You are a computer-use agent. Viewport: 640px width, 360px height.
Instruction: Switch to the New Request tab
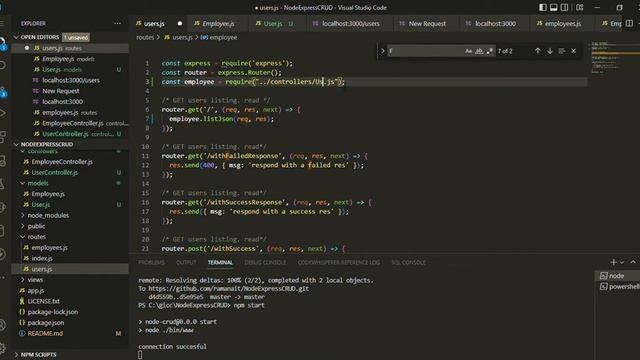tap(427, 24)
